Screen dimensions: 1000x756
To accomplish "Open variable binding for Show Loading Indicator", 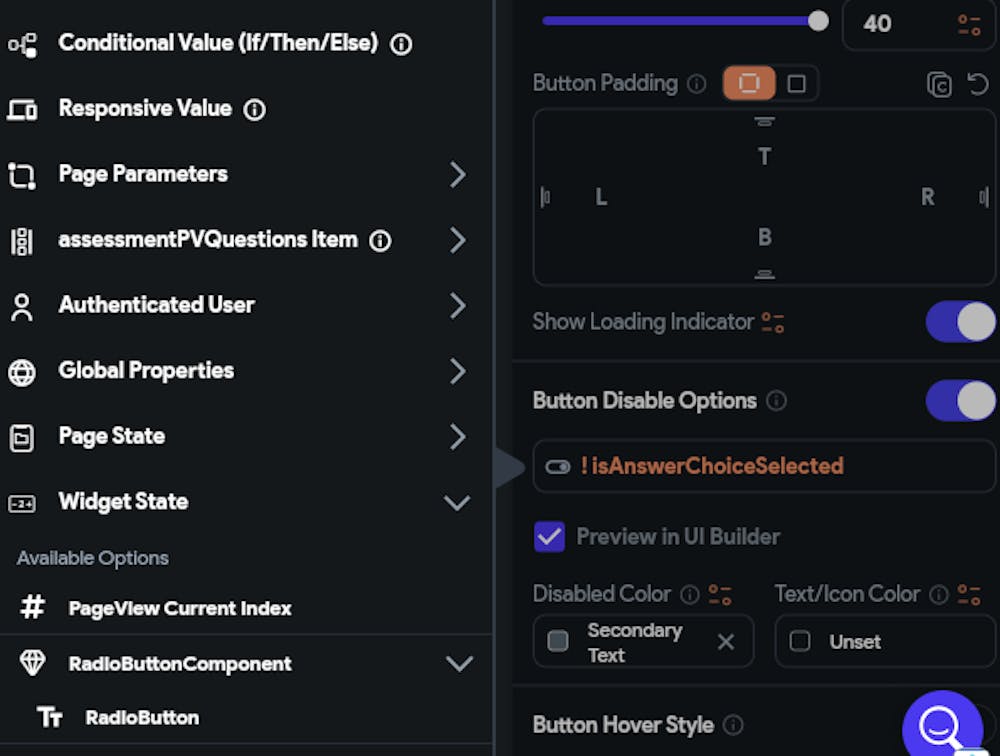I will (773, 322).
